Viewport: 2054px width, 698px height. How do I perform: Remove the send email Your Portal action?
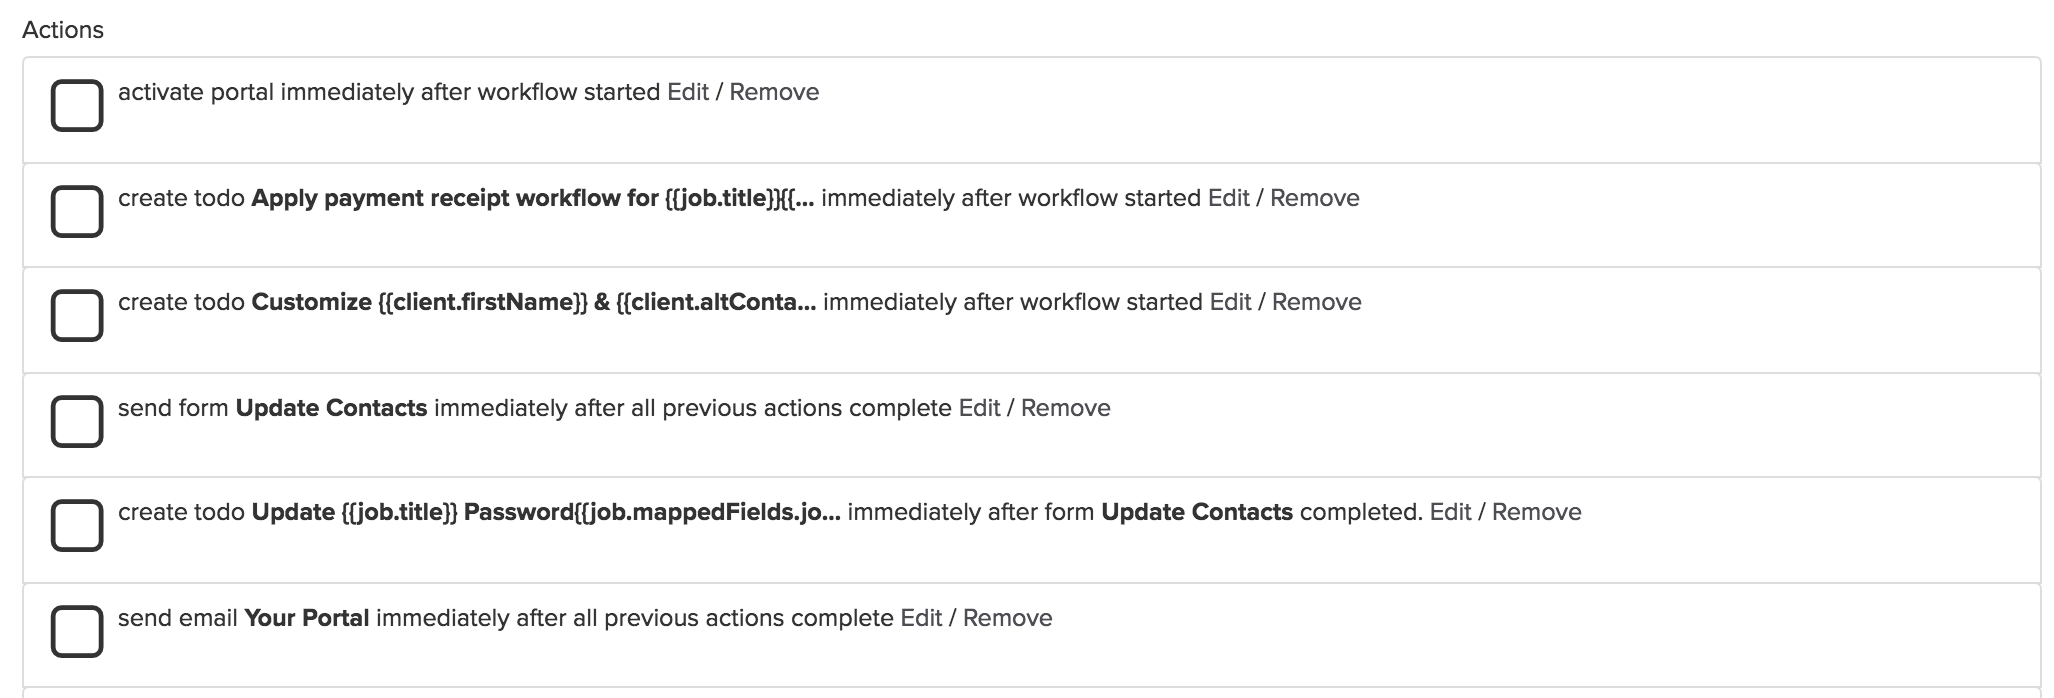point(1008,618)
